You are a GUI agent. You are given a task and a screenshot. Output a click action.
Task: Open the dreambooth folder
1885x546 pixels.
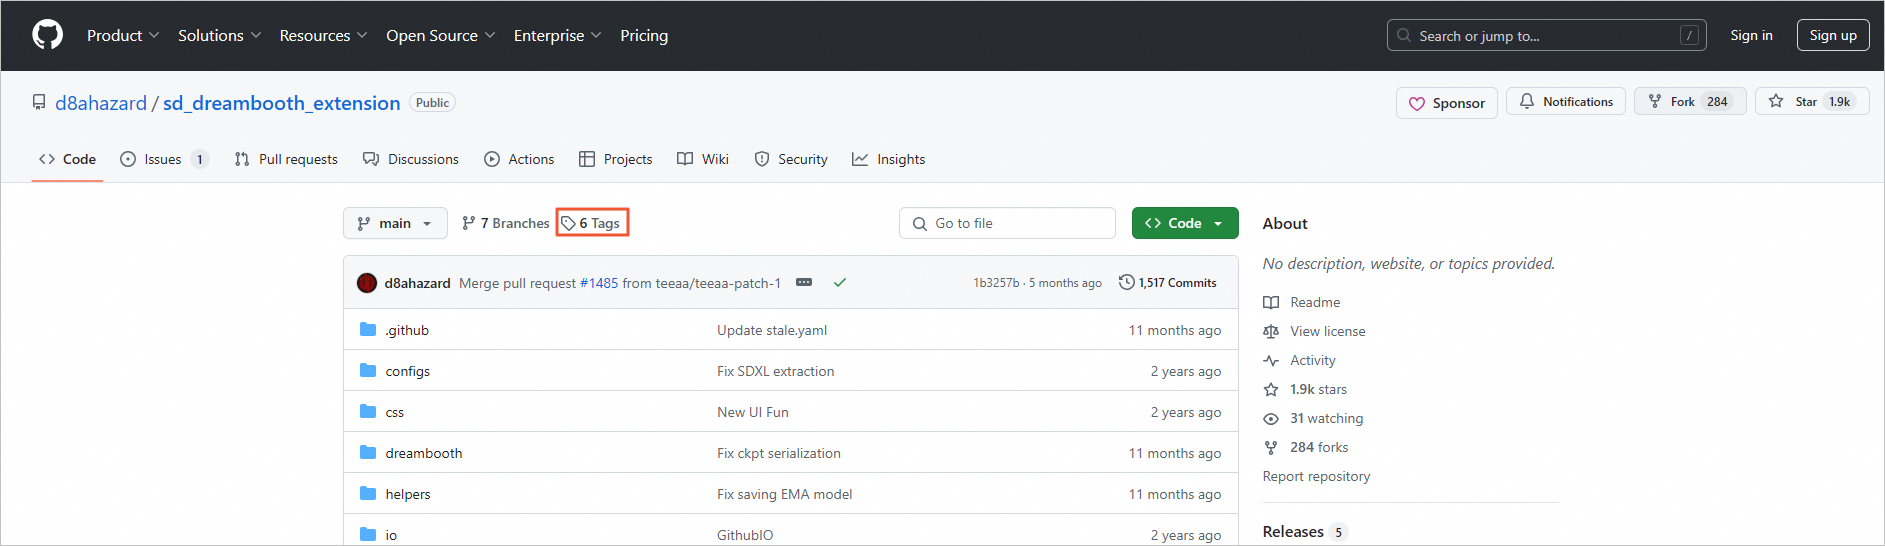(x=424, y=453)
